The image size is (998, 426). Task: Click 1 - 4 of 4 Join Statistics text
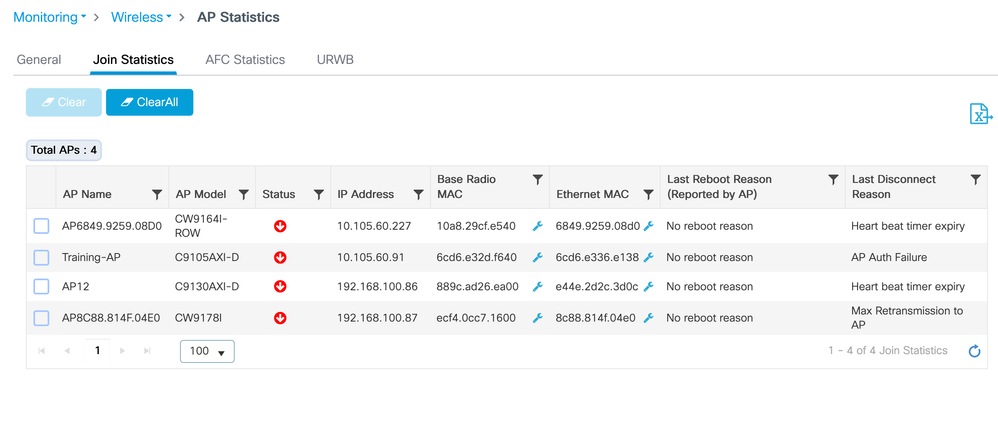click(x=887, y=350)
